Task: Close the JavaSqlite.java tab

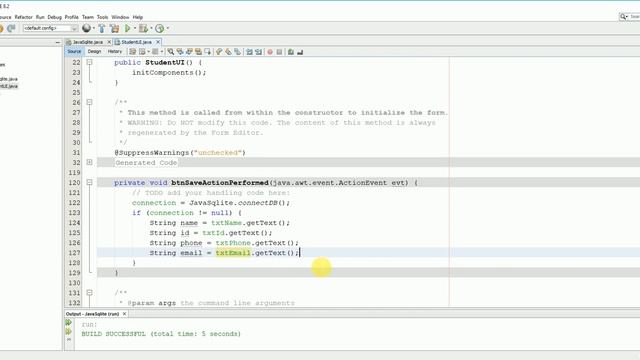Action: pos(109,42)
